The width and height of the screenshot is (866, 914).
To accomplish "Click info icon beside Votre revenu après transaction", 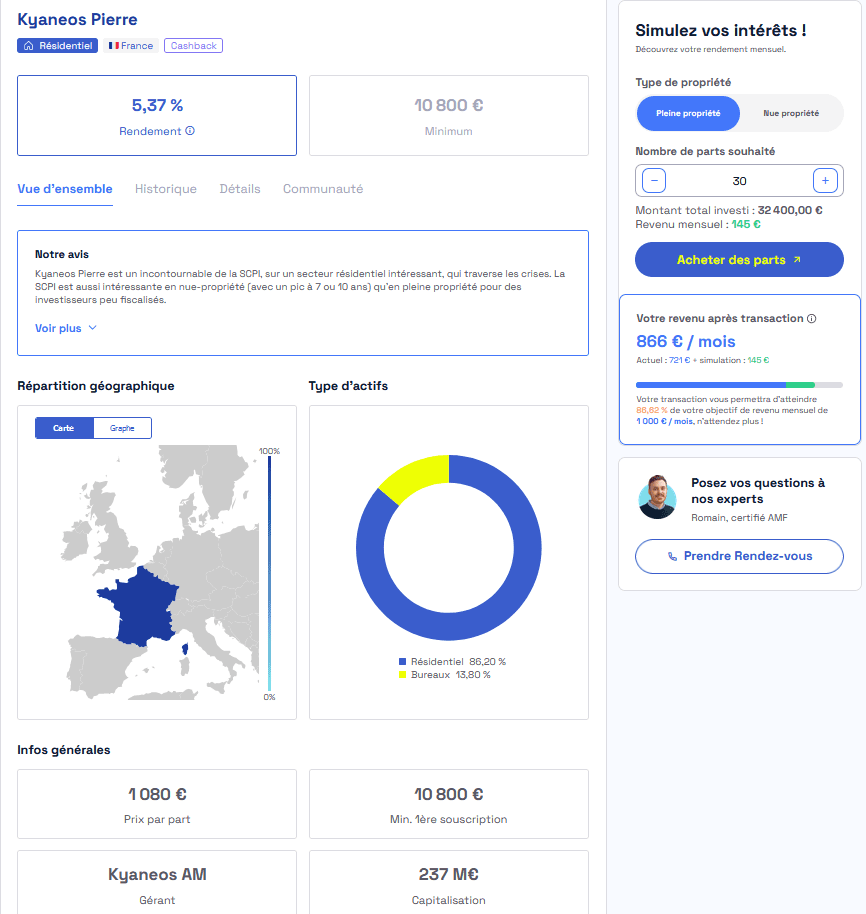I will coord(811,318).
